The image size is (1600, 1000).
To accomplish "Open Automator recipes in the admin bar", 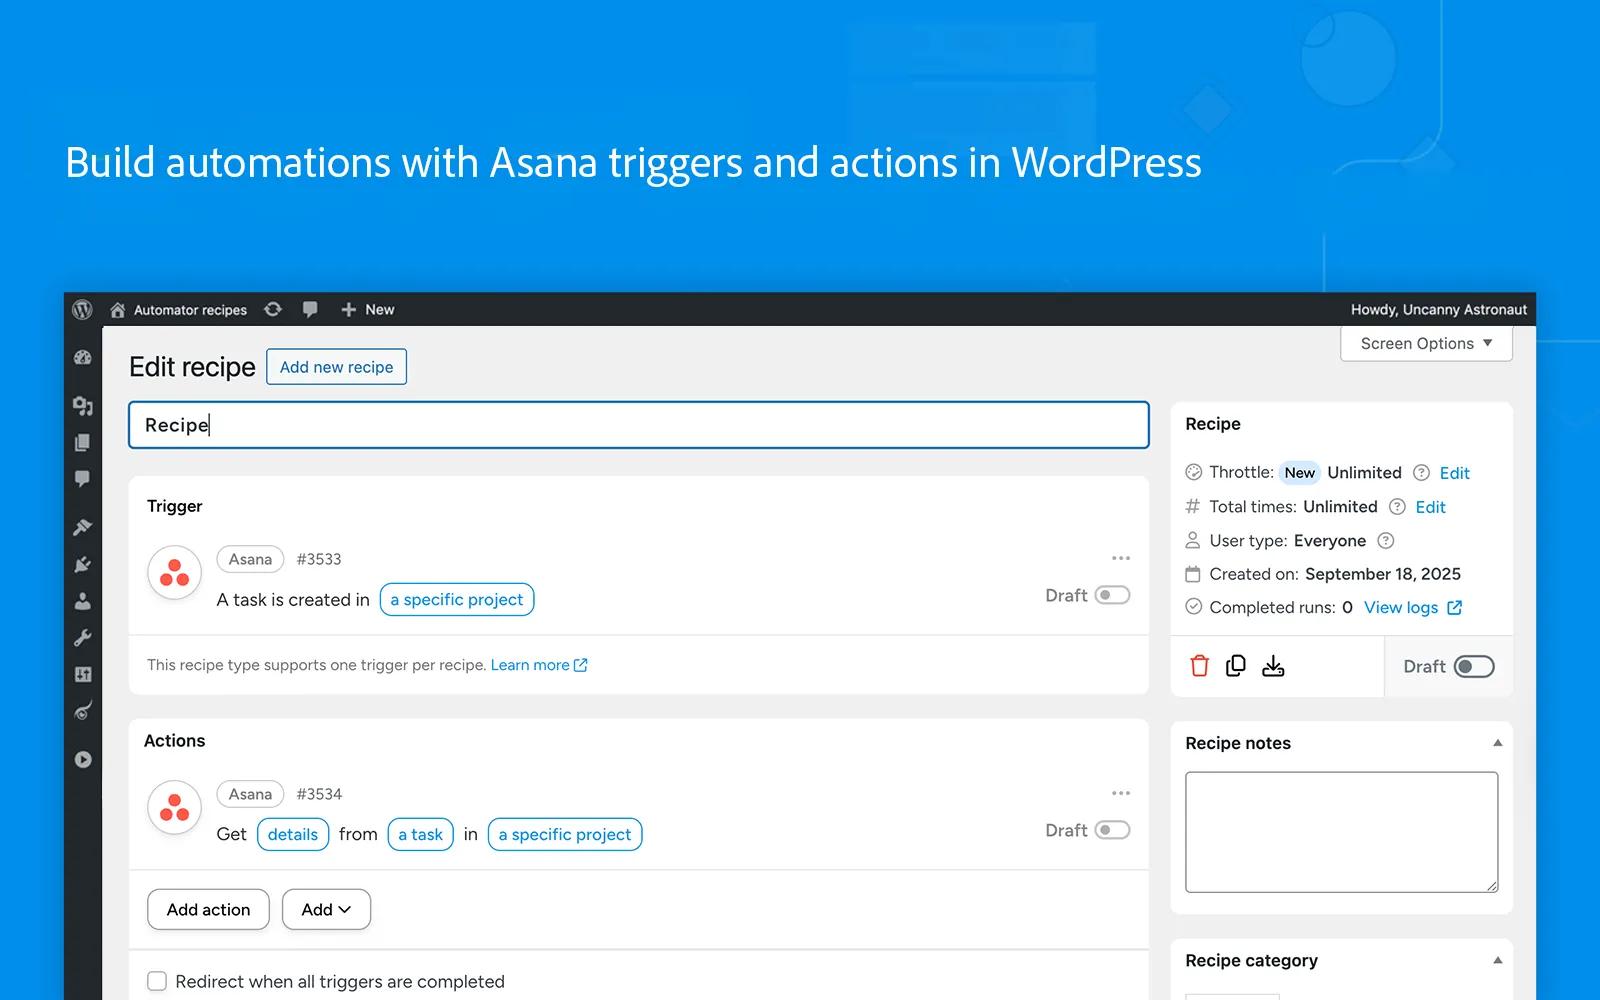I will click(190, 310).
